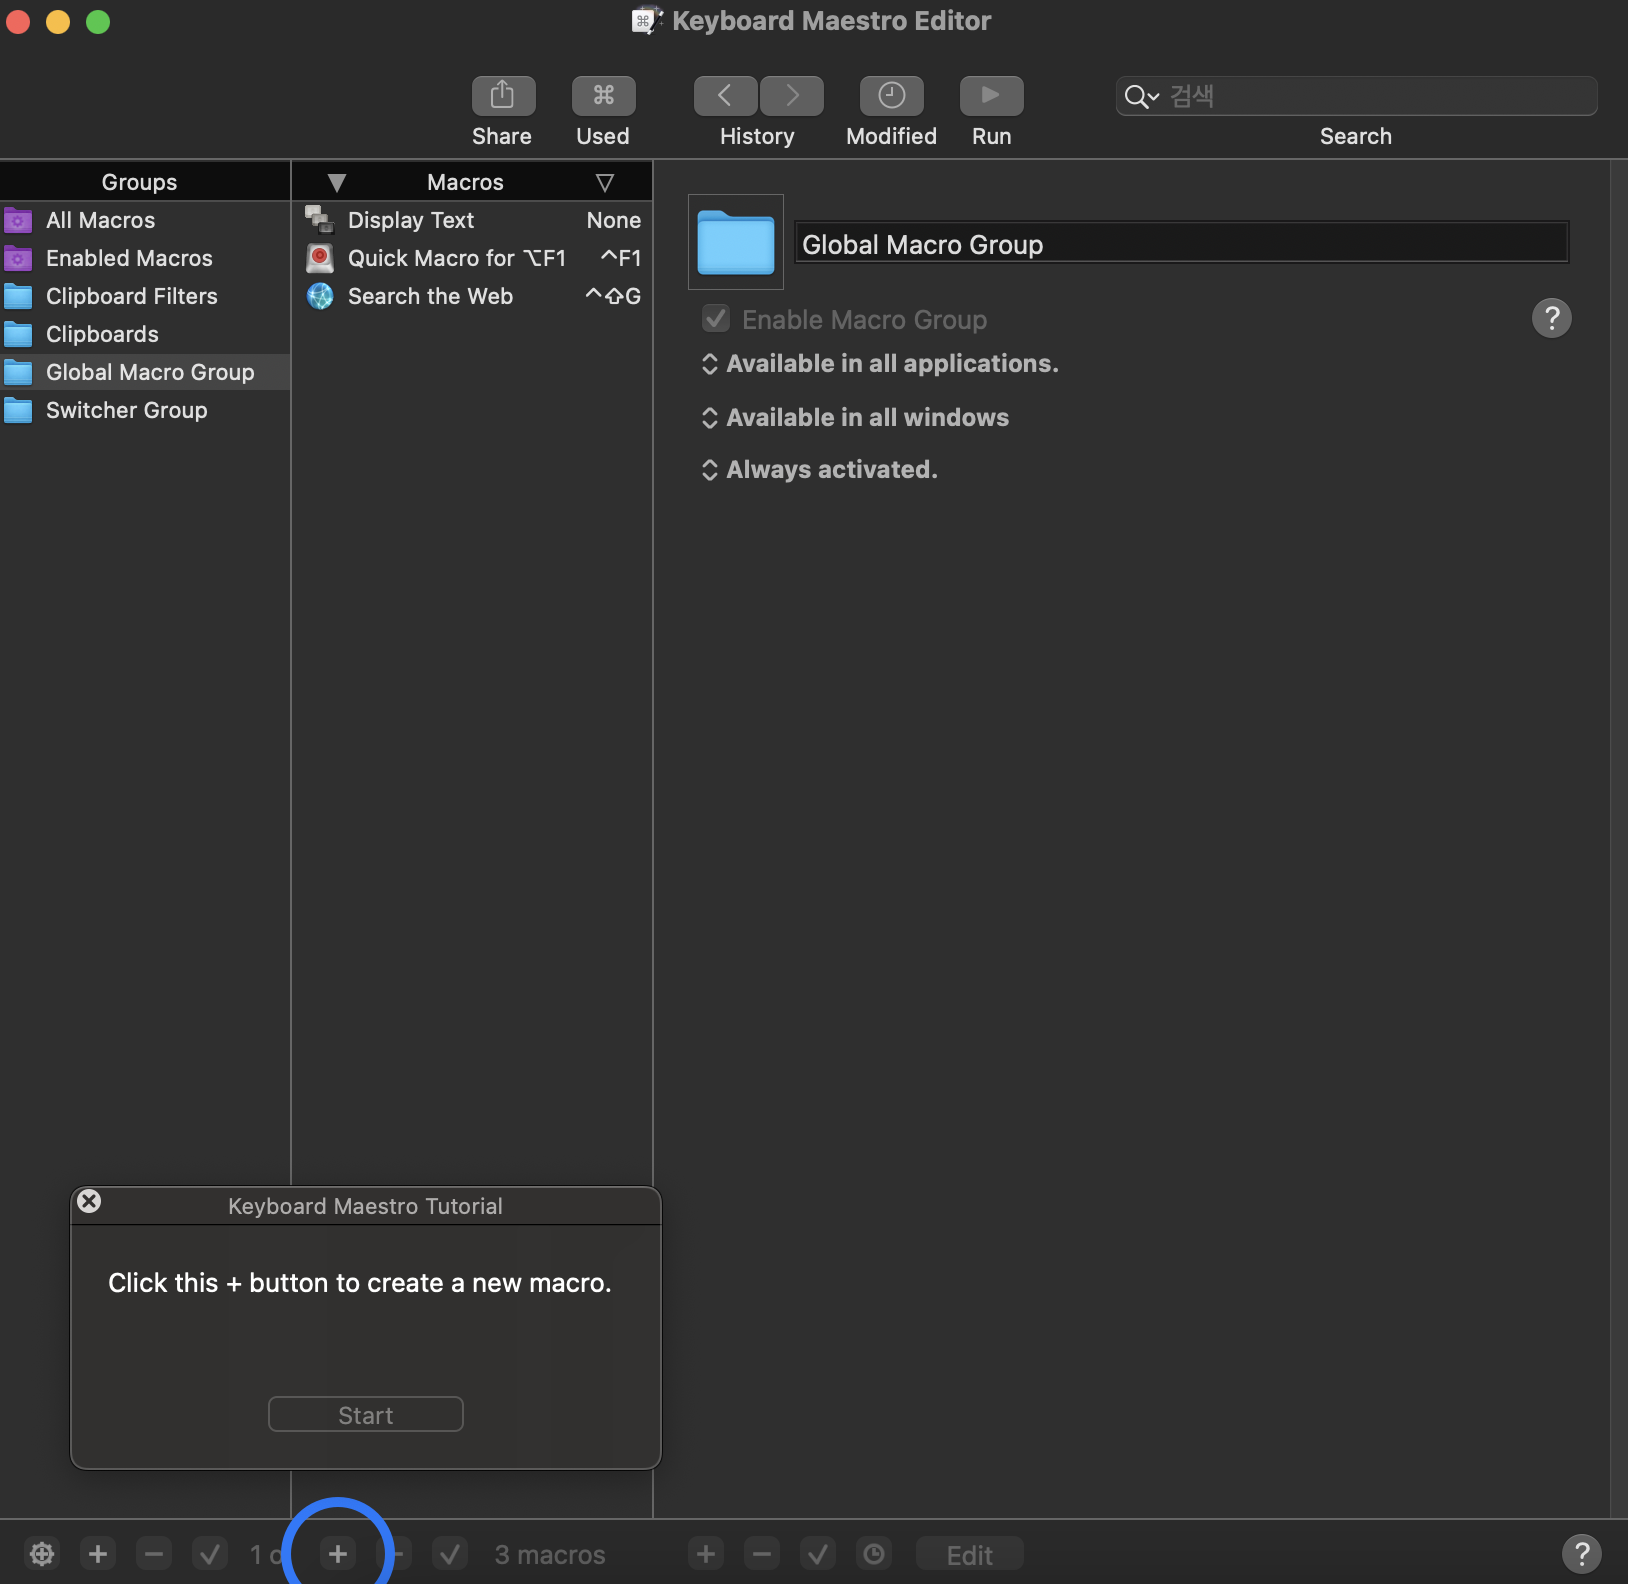Add a new macro group with plus button
This screenshot has width=1628, height=1584.
coord(98,1554)
